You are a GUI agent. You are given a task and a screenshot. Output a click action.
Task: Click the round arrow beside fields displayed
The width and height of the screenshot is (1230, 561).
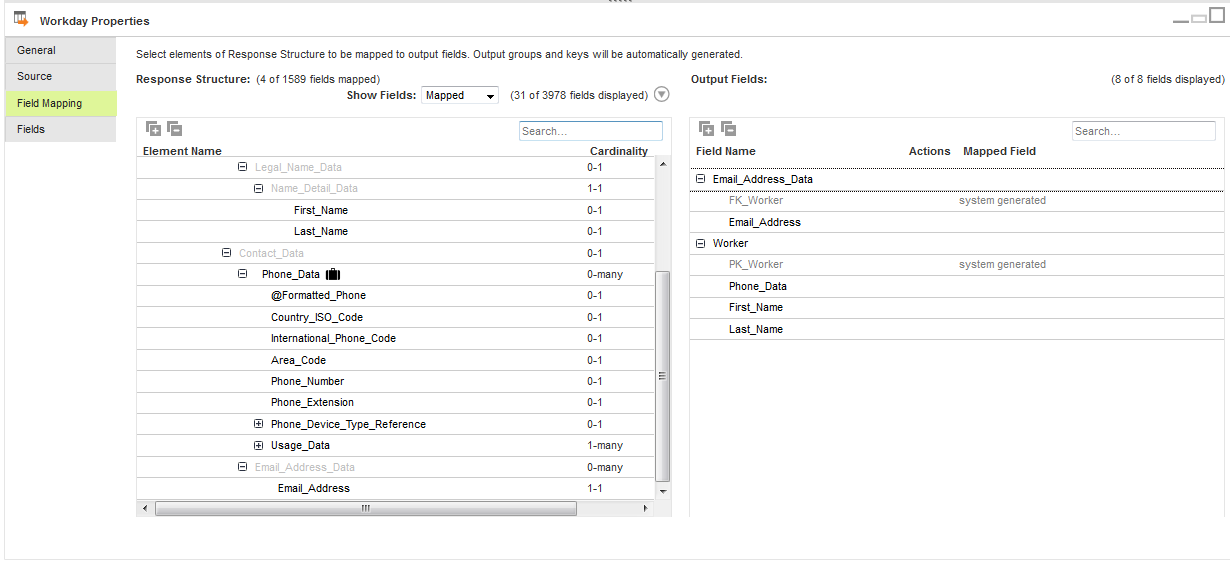[x=661, y=95]
